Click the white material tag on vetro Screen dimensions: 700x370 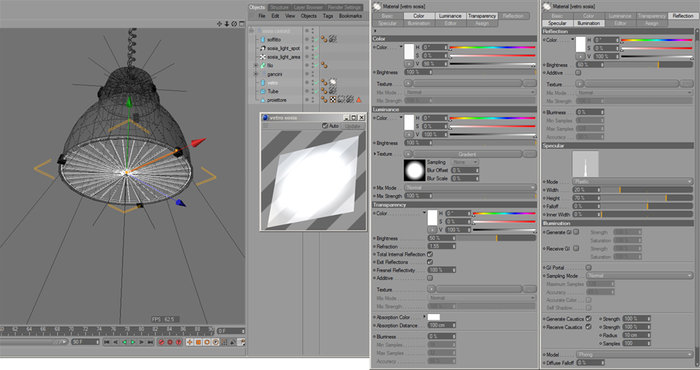(333, 83)
